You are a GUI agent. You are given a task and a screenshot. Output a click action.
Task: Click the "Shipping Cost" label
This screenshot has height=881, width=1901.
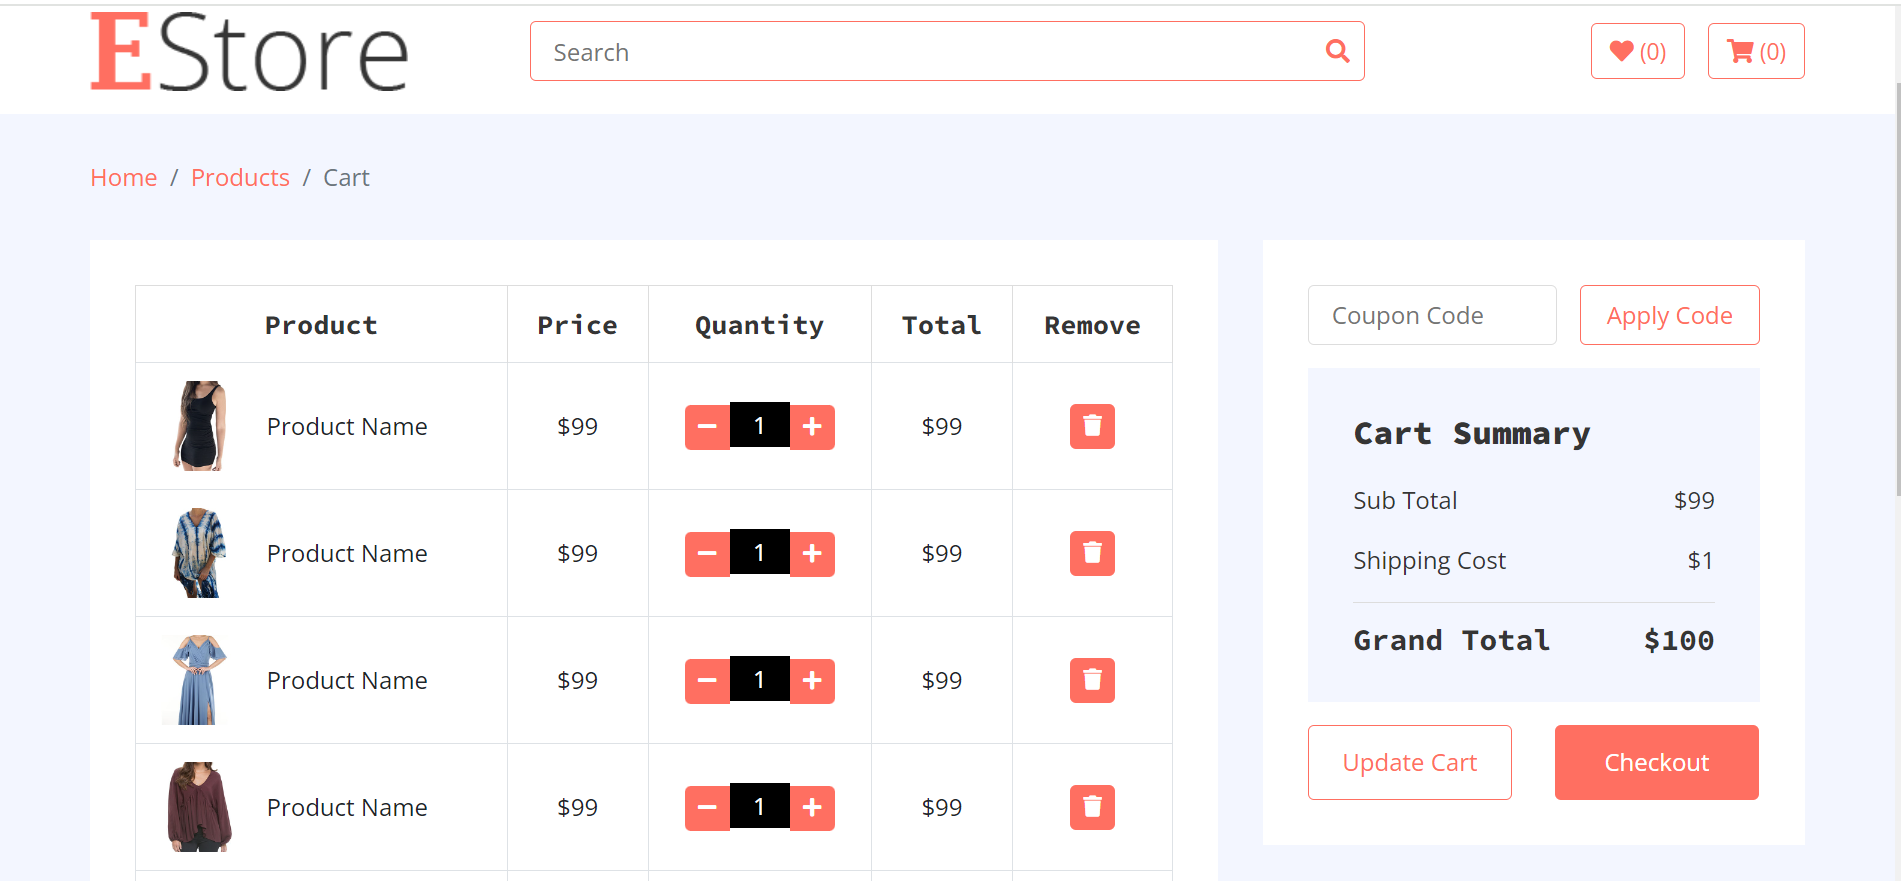pyautogui.click(x=1429, y=561)
